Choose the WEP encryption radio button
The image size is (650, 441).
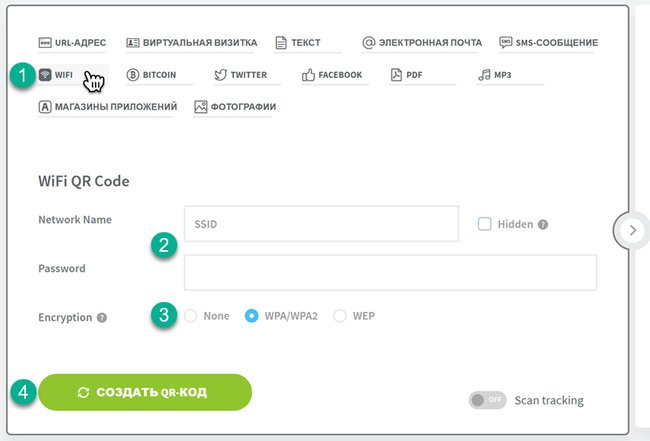[340, 316]
